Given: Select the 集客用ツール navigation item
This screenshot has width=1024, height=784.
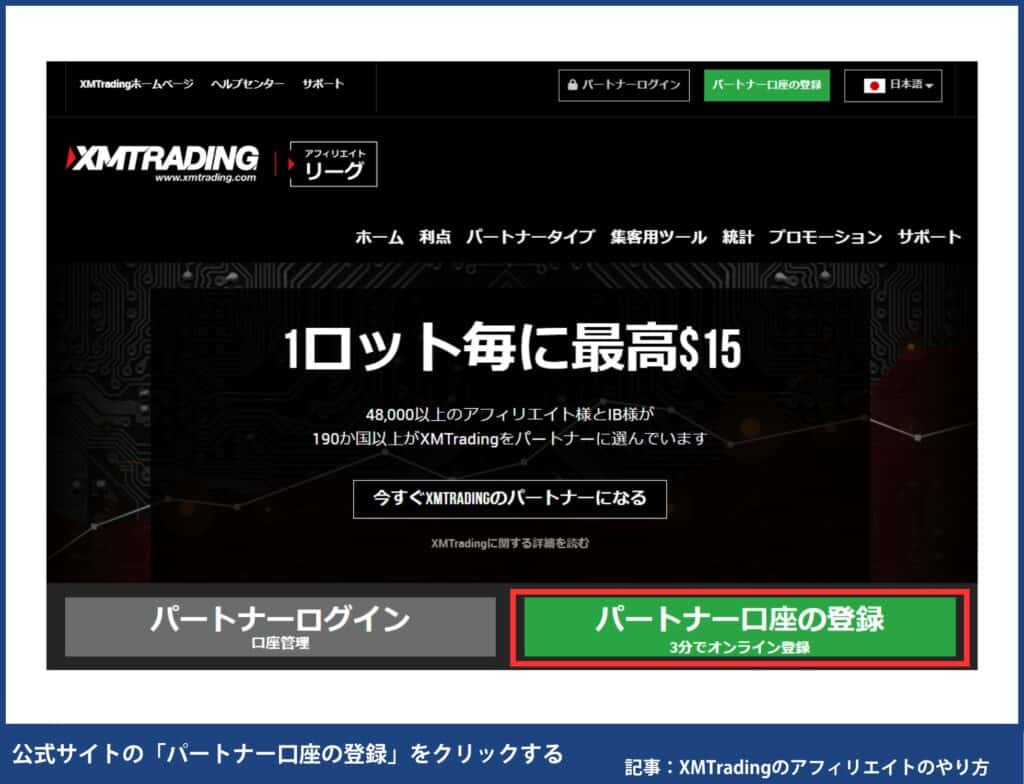Looking at the screenshot, I should pos(655,236).
